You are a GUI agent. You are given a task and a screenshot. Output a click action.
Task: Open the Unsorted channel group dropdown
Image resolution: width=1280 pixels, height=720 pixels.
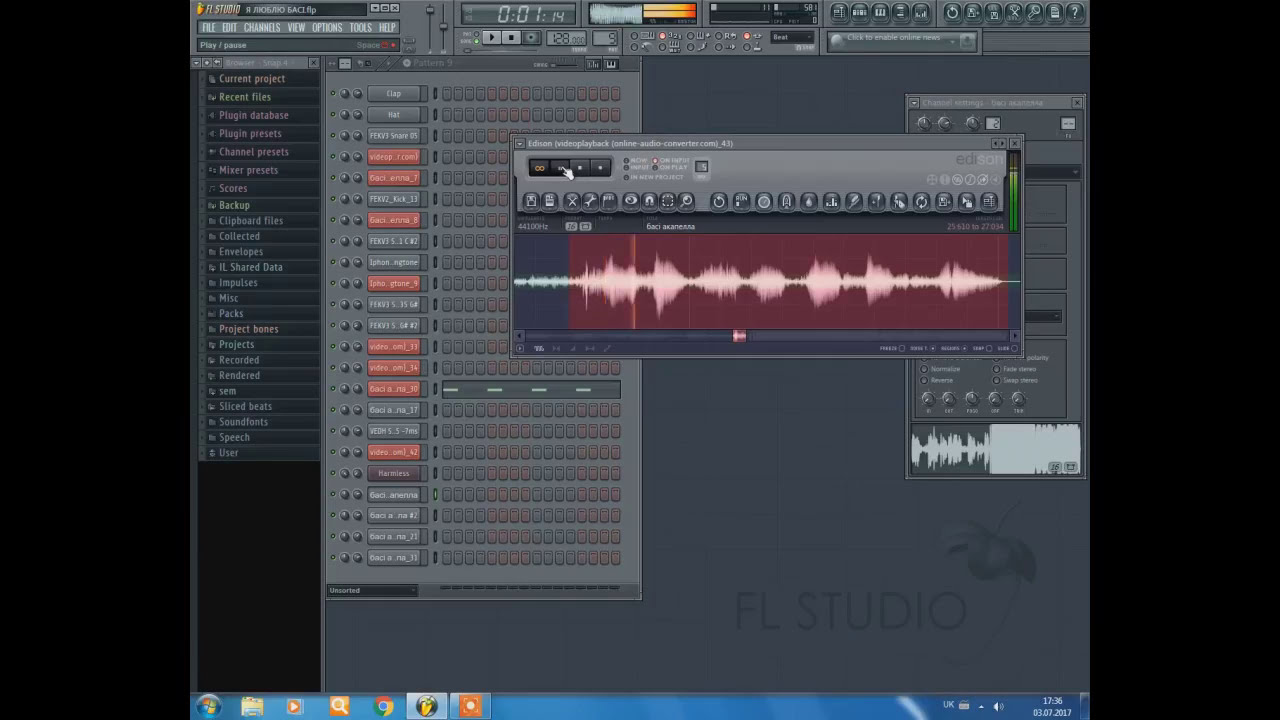pos(372,591)
